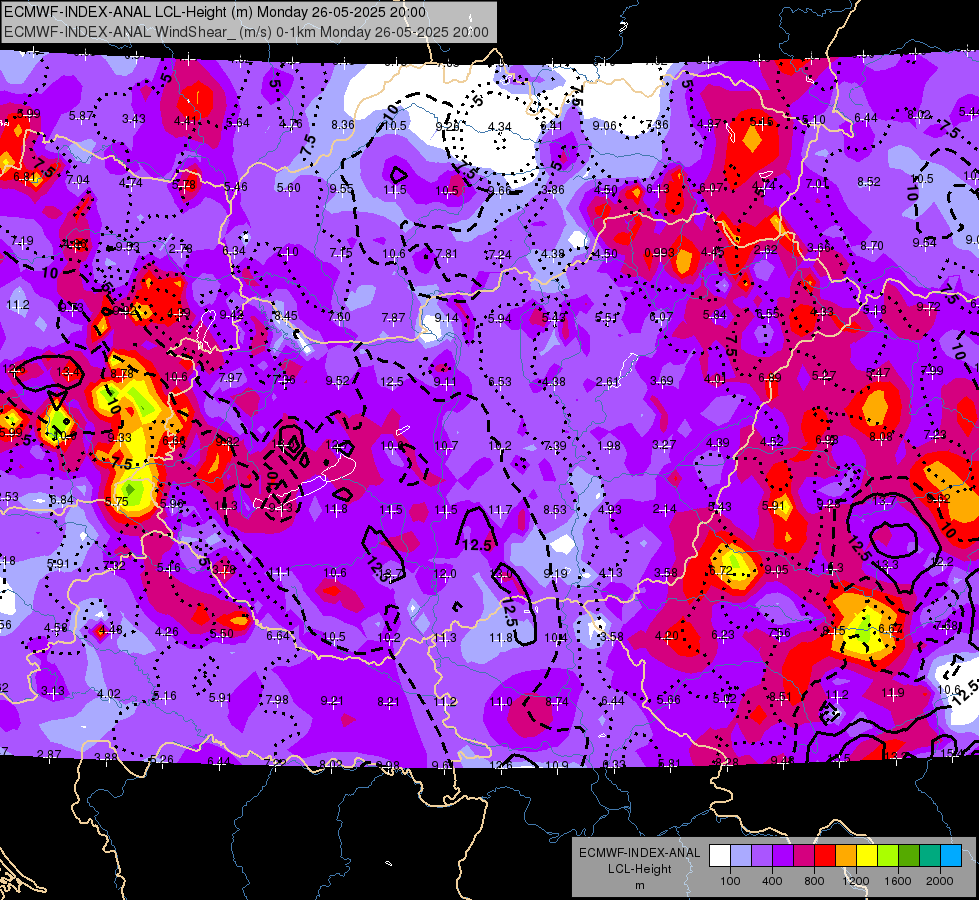Screen dimensions: 979x900
Task: Select the dark green legend swatch
Action: pos(909,856)
